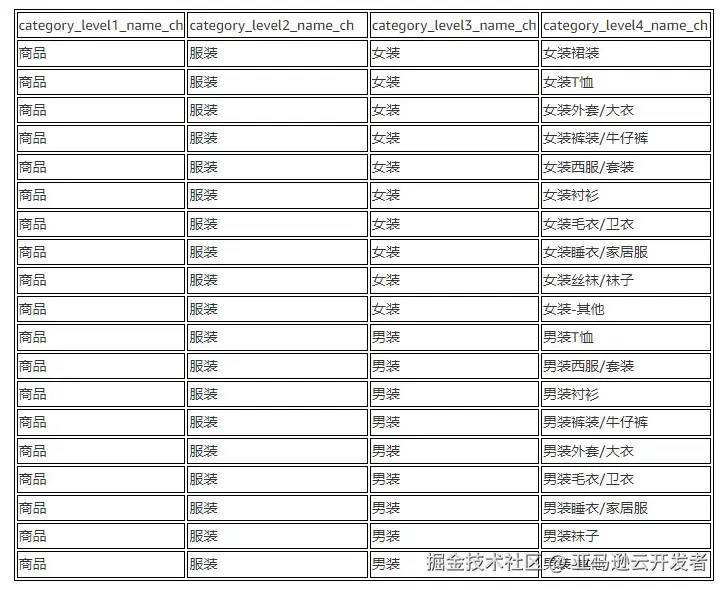Click 商品 in the 男装衬衫 row
Screen dimensions: 725x590
(101, 394)
